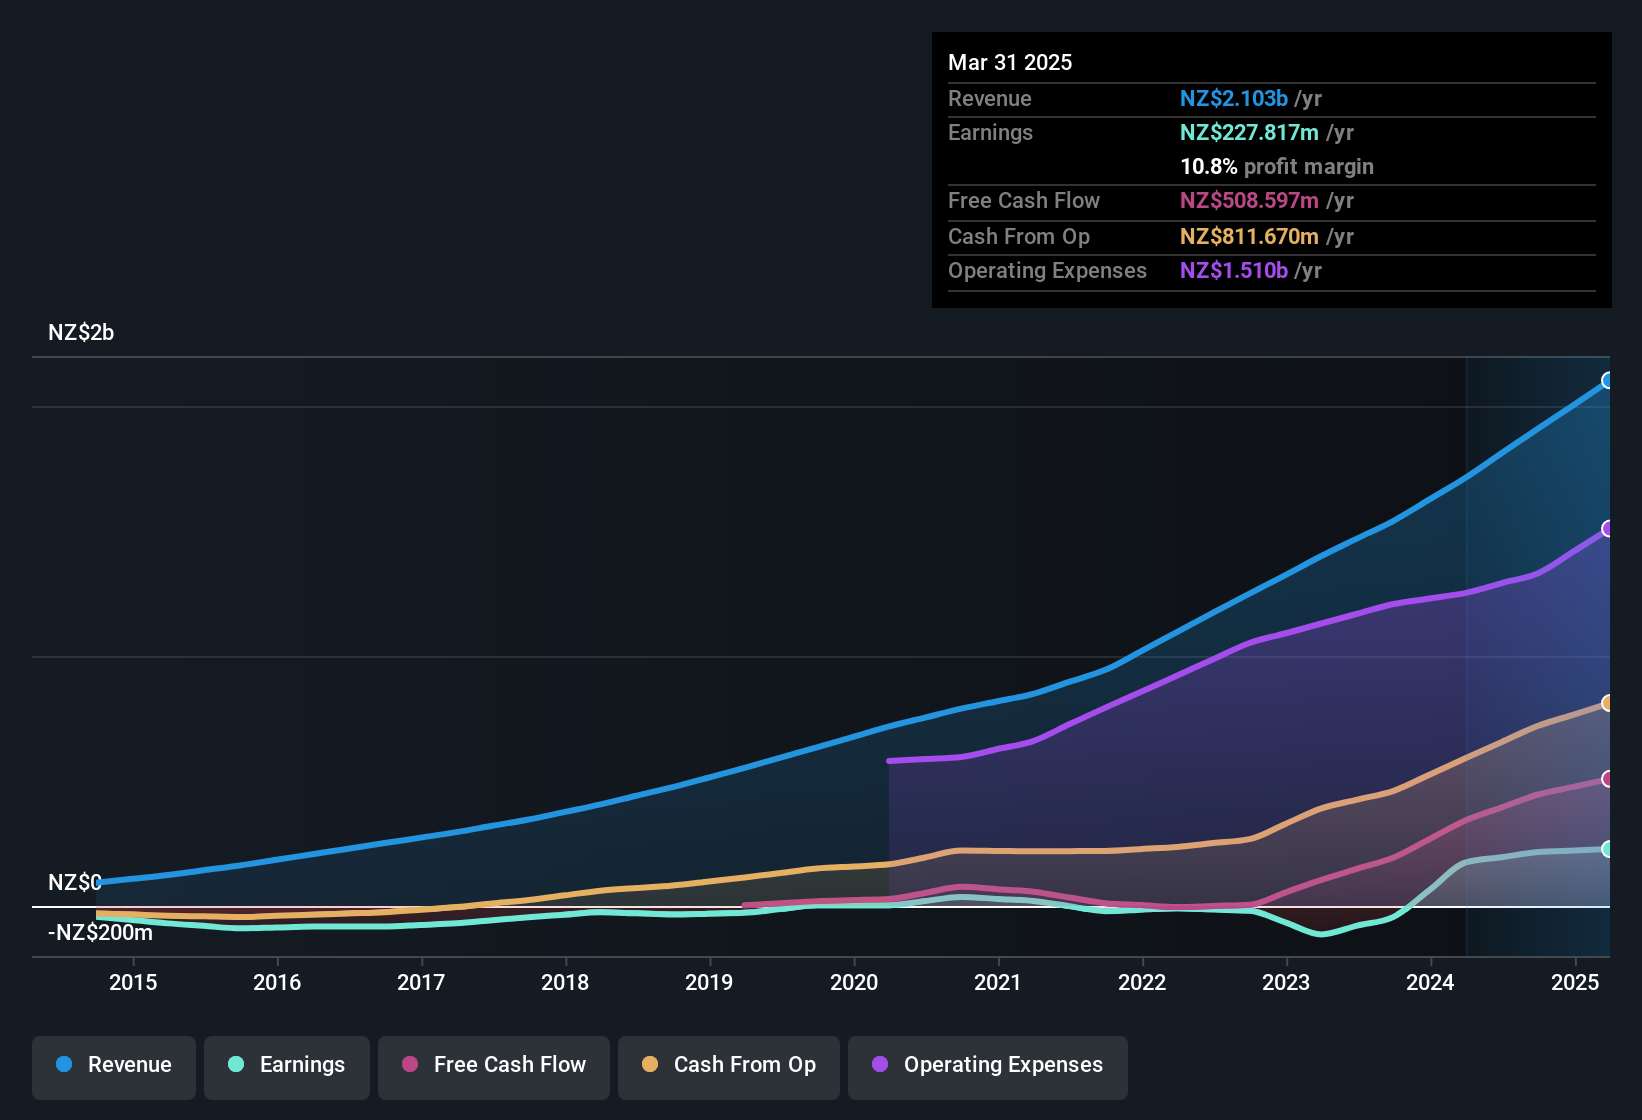
Task: Select the Revenue endpoint marker on the chart
Action: [x=1608, y=381]
